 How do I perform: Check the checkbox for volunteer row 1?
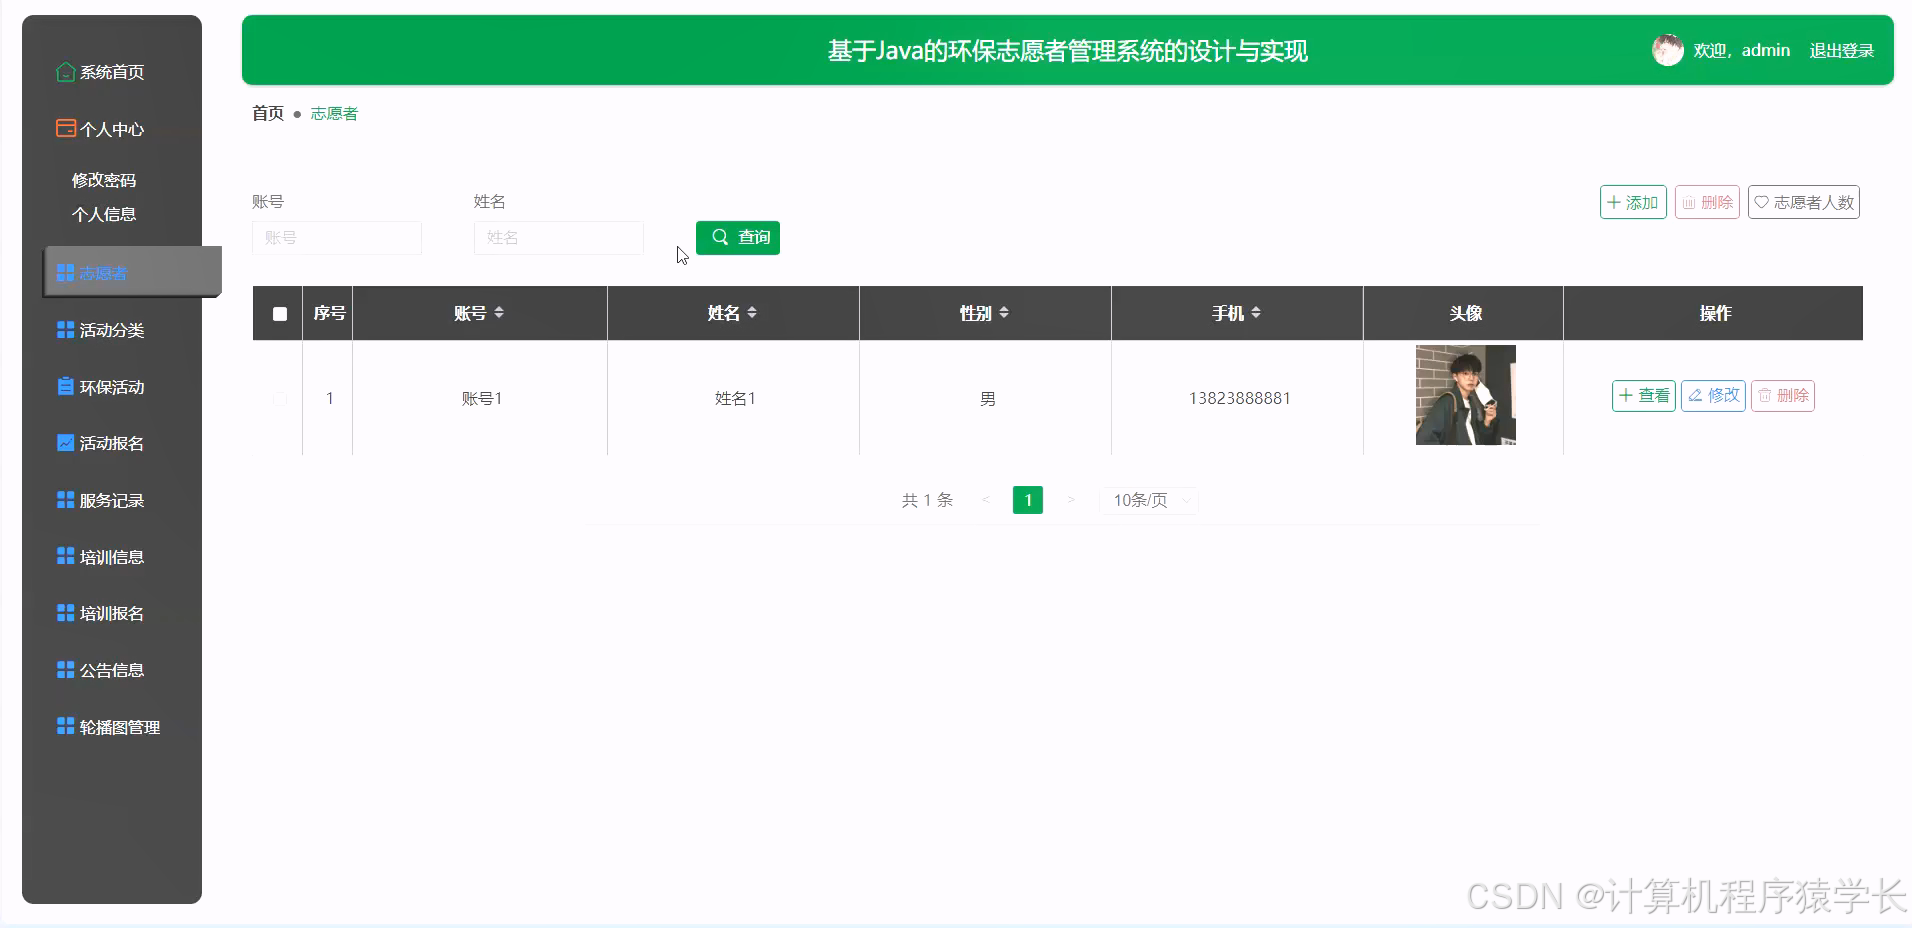279,397
